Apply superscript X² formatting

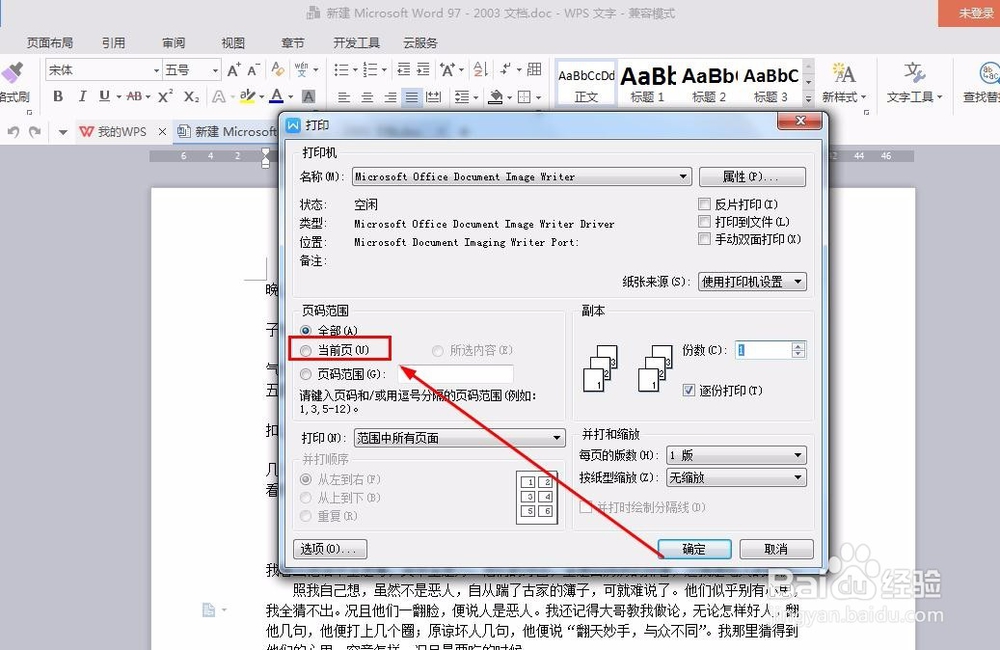165,96
